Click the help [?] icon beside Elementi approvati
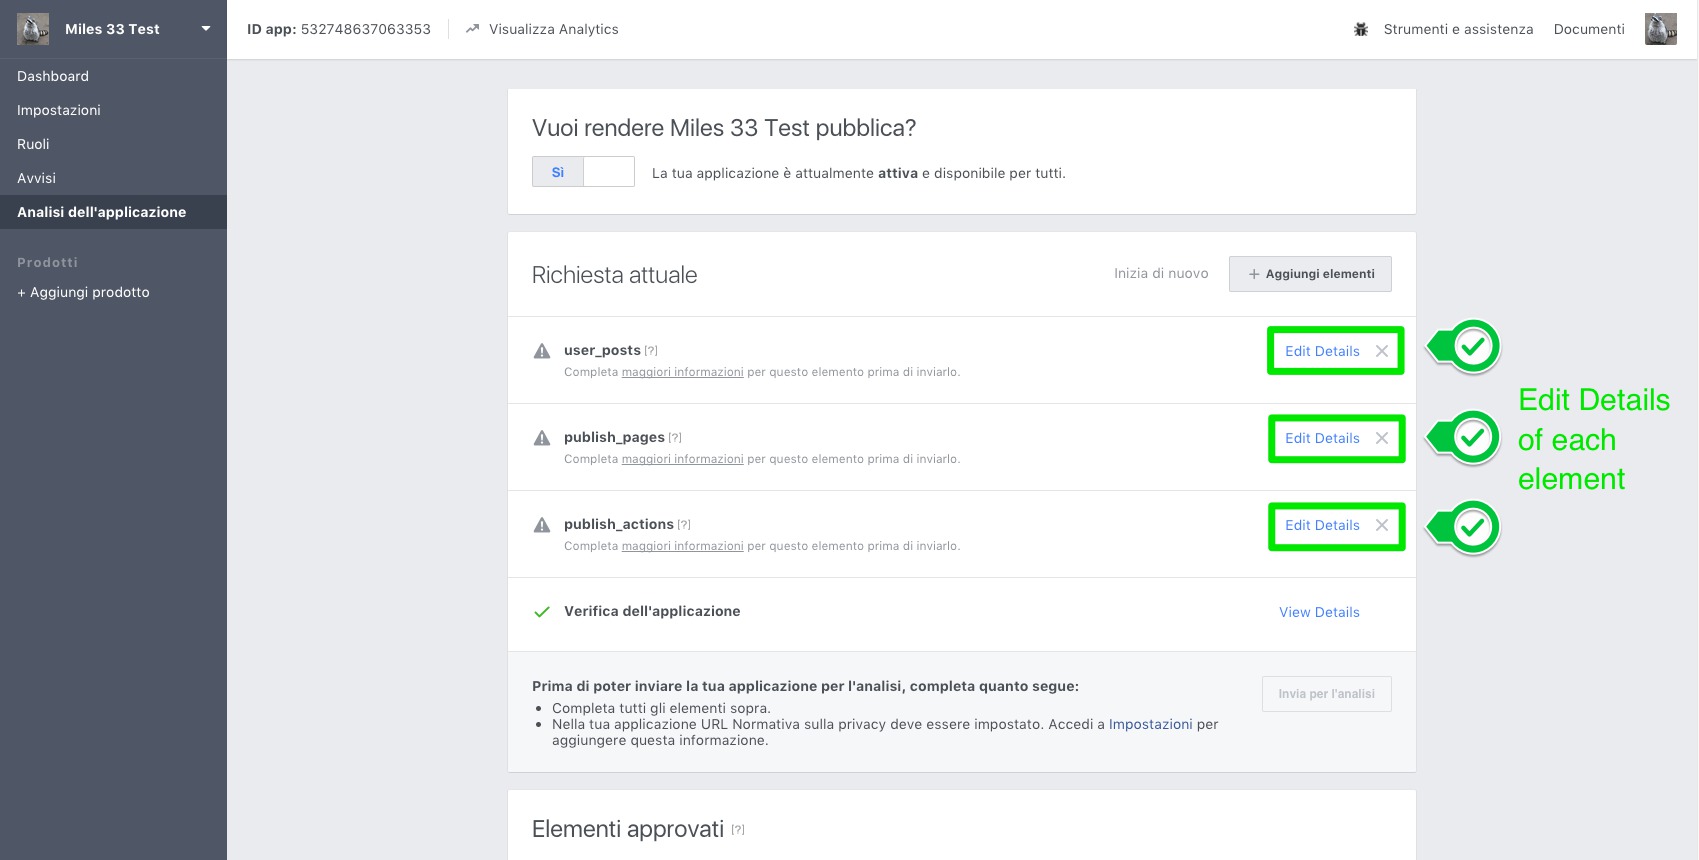The height and width of the screenshot is (860, 1699). pos(738,829)
